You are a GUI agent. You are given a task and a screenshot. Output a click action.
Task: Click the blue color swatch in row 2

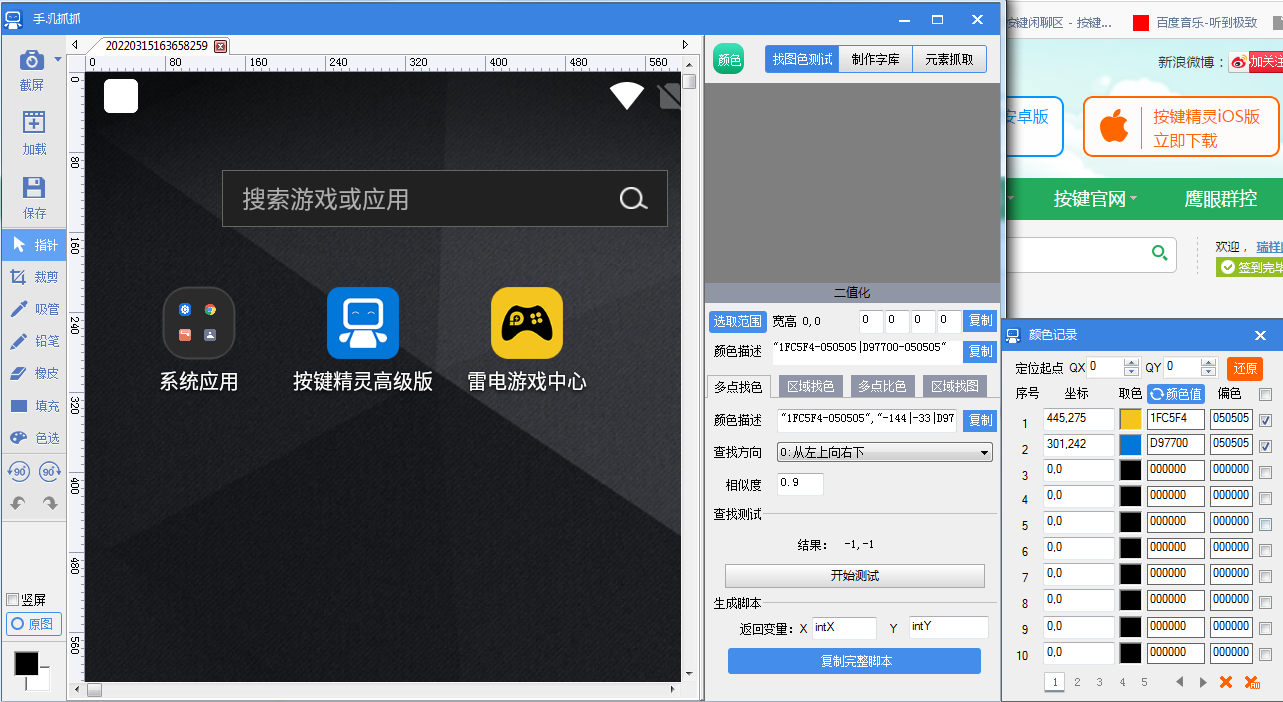pyautogui.click(x=1130, y=445)
